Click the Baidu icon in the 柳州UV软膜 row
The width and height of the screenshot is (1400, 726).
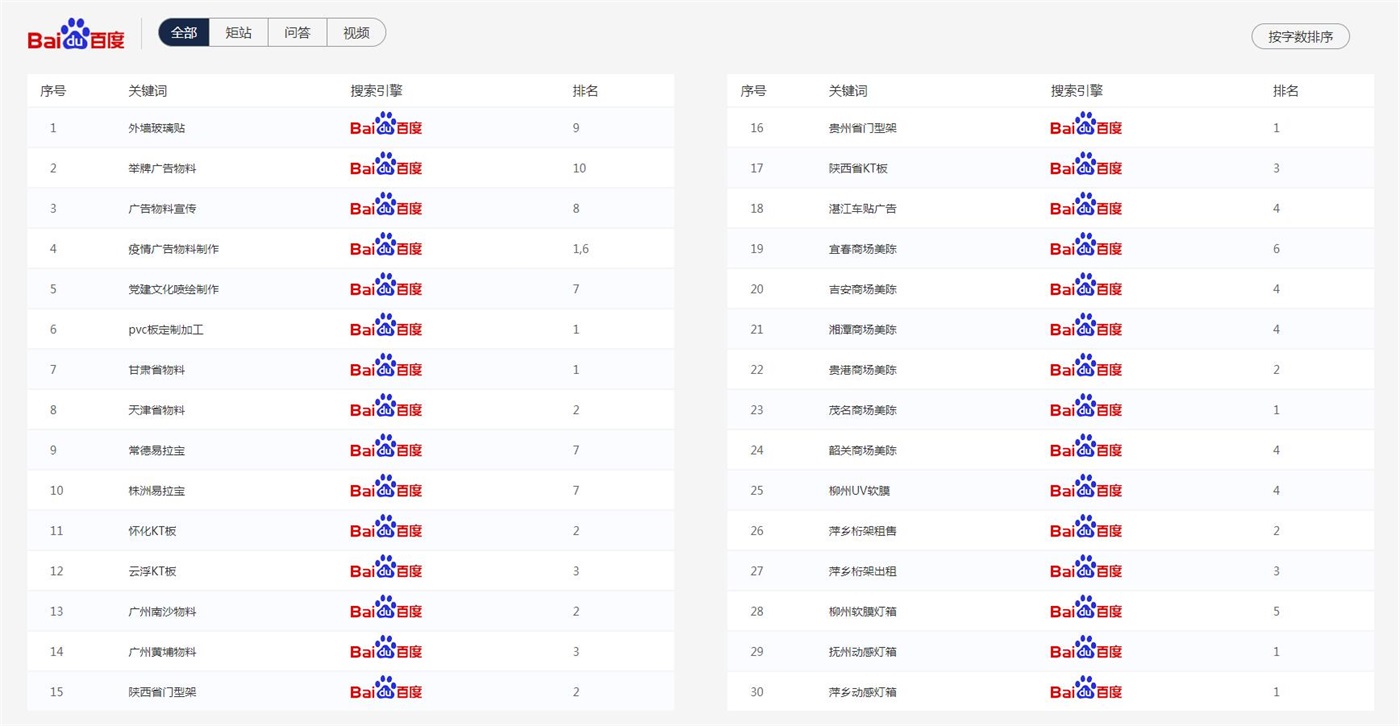pyautogui.click(x=1086, y=490)
